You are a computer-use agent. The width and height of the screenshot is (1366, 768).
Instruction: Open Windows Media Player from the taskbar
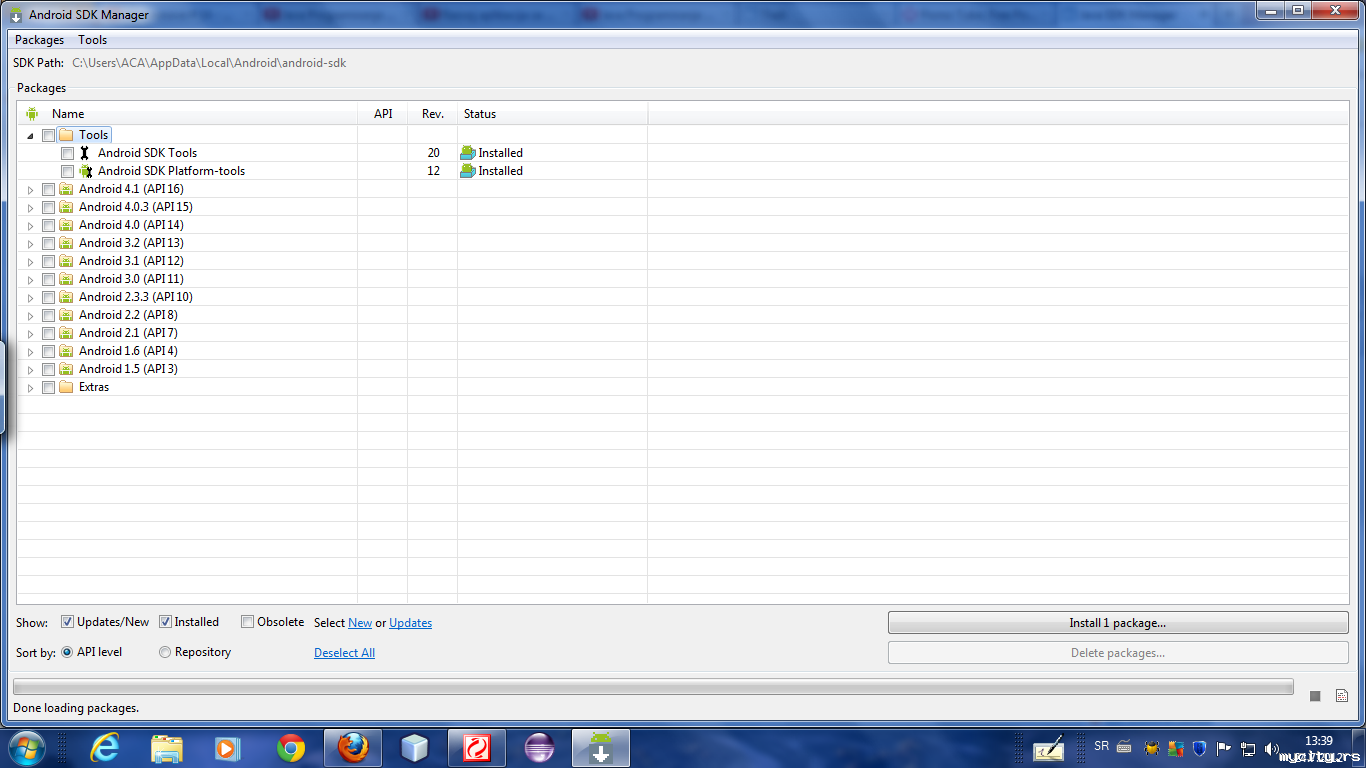(228, 748)
